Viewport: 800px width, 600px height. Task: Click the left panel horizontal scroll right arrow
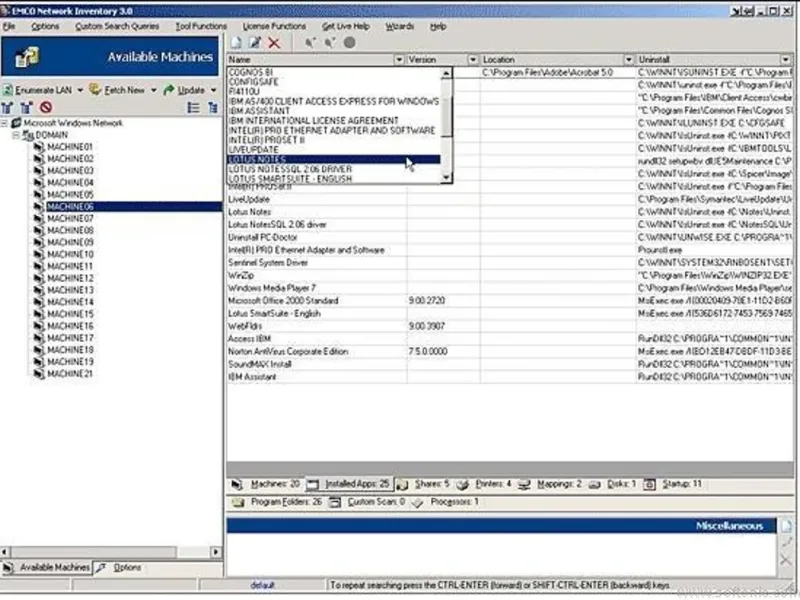click(216, 552)
